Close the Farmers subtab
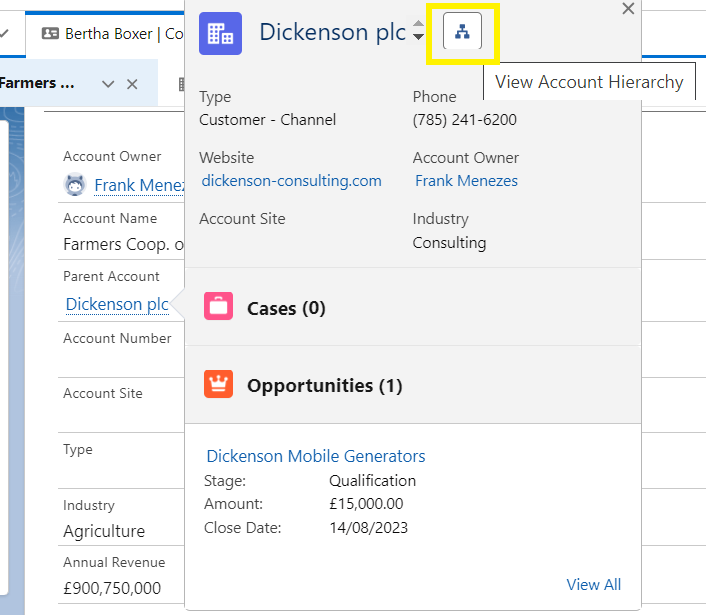 pos(132,84)
